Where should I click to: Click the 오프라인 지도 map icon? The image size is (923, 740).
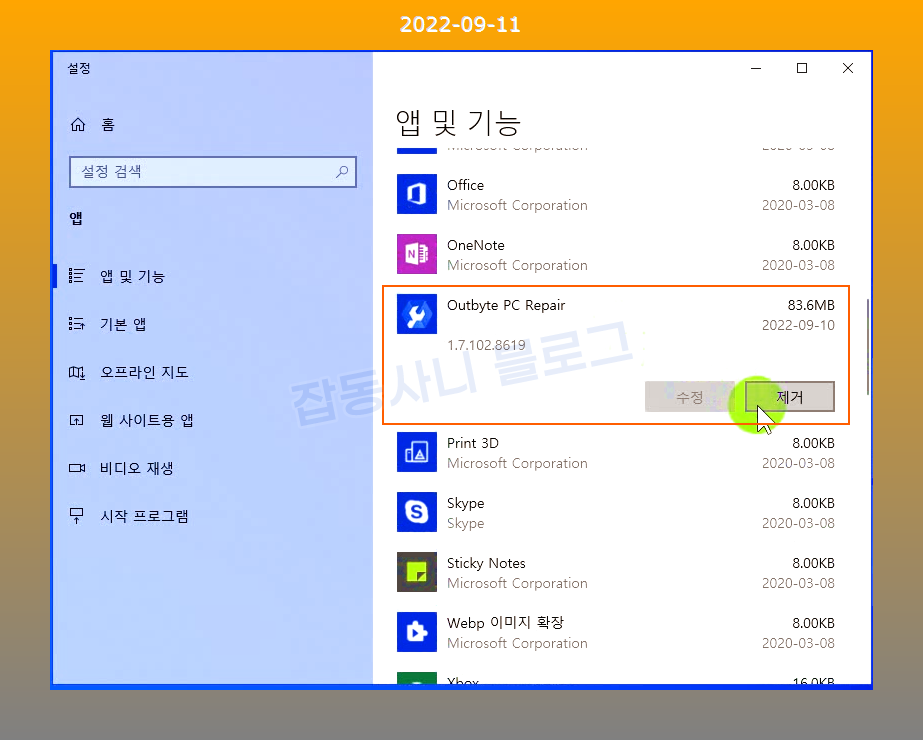(x=77, y=372)
